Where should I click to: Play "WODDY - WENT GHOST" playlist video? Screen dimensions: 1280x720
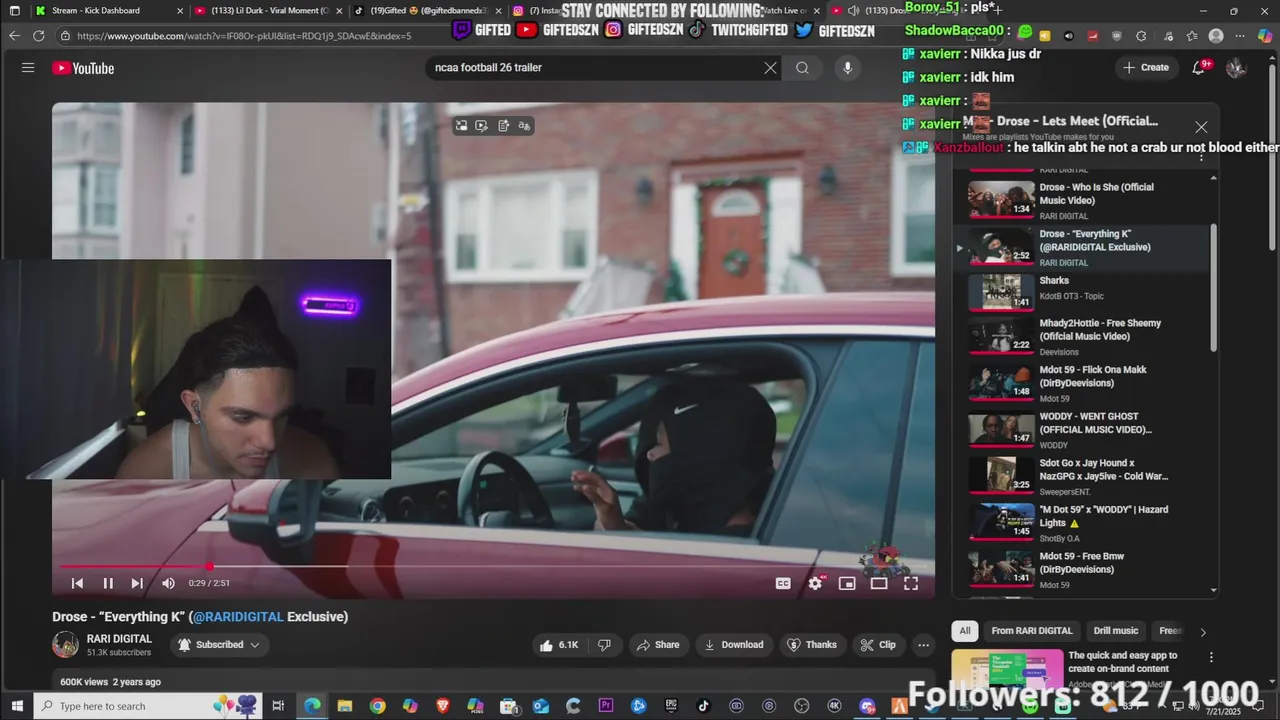tap(1080, 430)
